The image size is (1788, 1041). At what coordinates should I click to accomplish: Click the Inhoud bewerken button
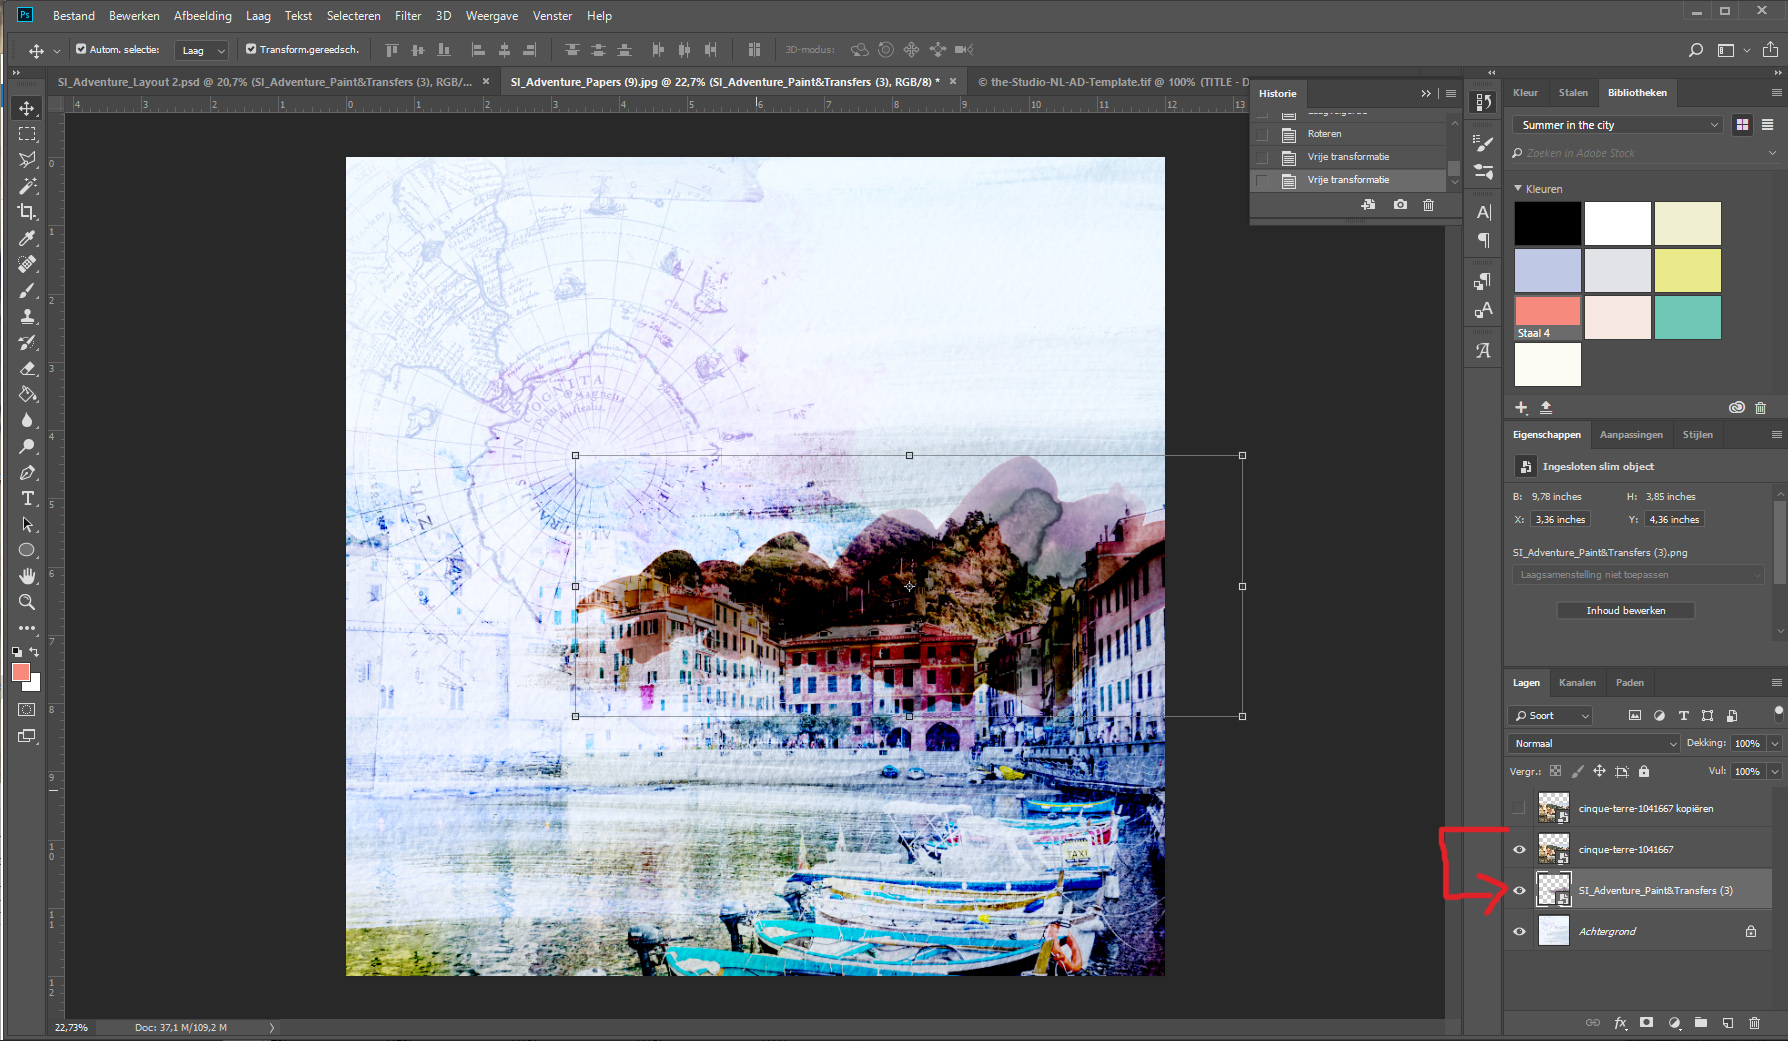[1625, 610]
